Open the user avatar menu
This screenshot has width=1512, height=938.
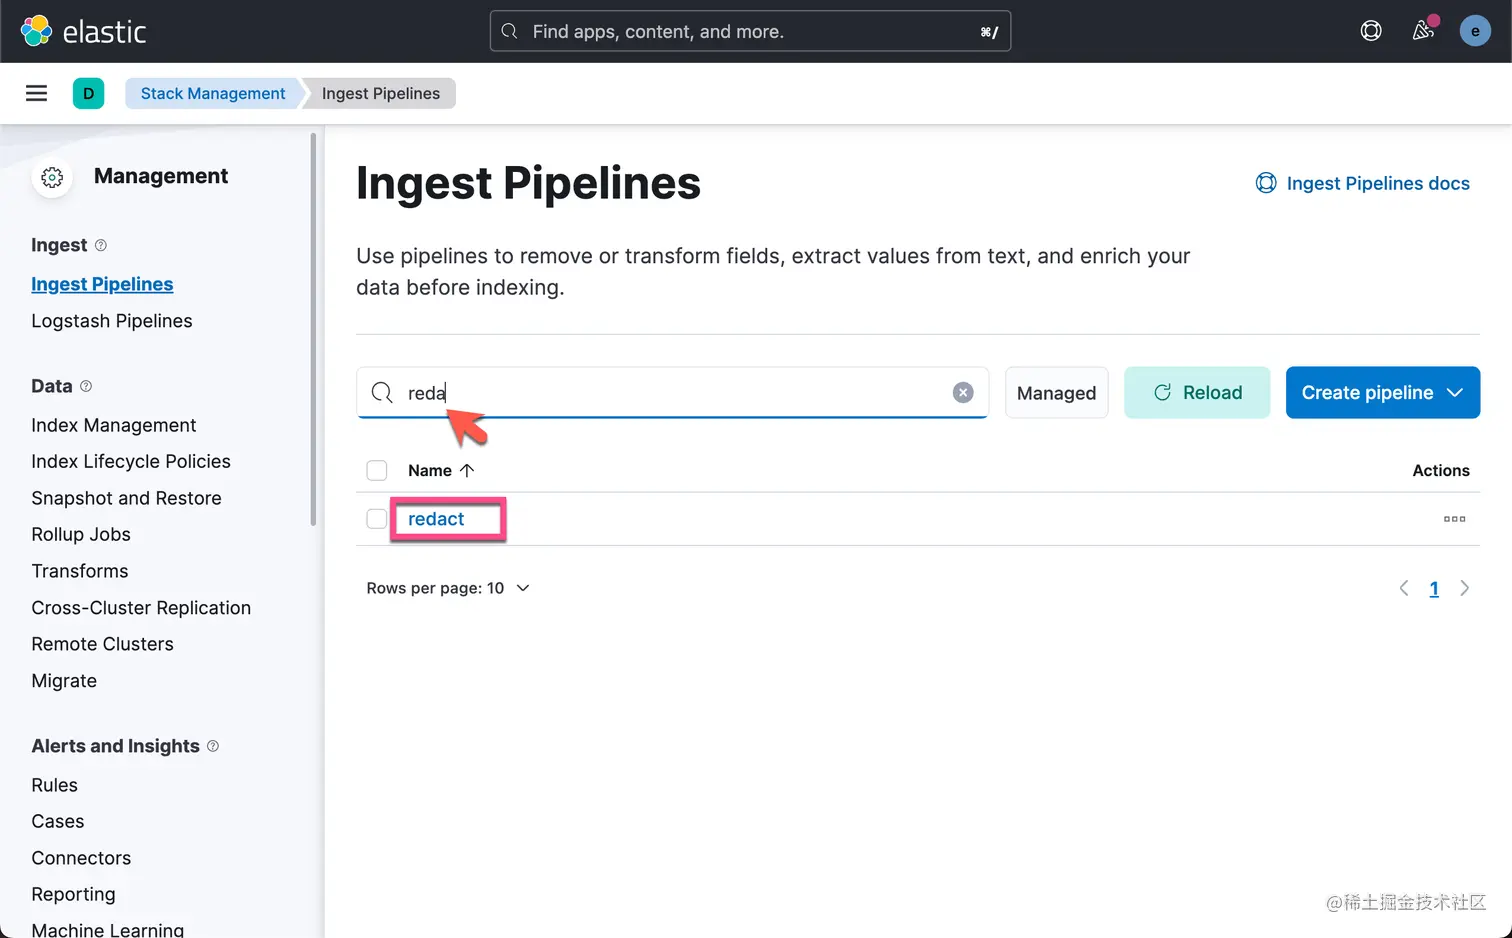click(1475, 31)
